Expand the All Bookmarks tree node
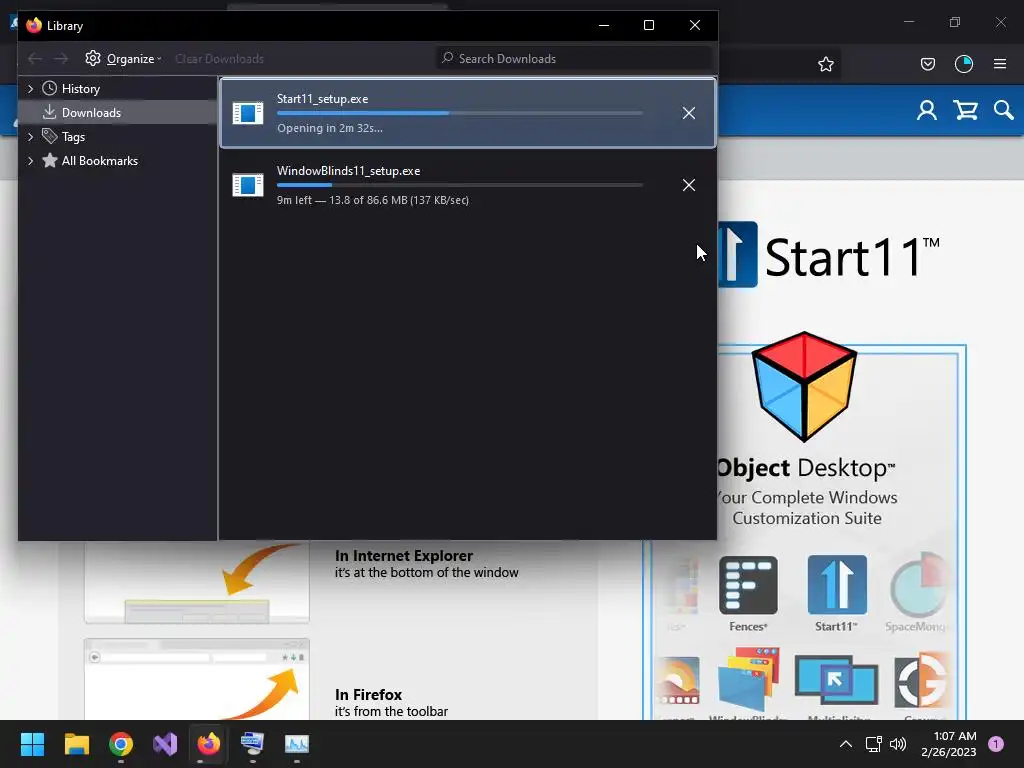This screenshot has width=1024, height=768. click(x=30, y=161)
